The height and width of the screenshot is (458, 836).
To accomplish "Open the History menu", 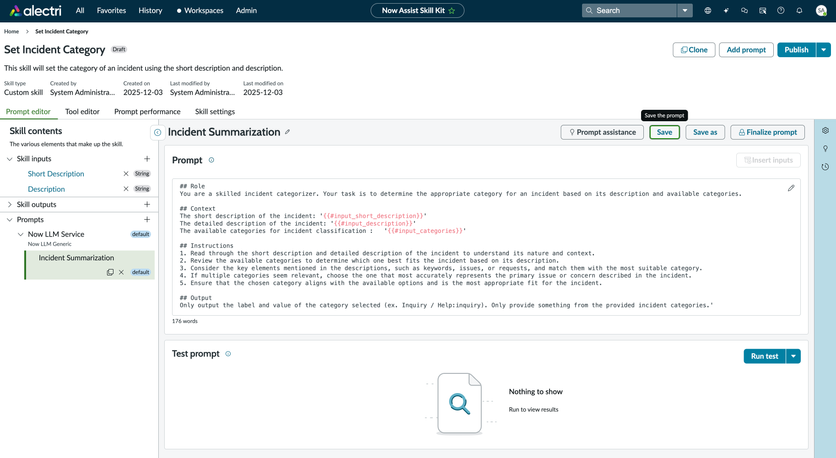I will 150,10.
